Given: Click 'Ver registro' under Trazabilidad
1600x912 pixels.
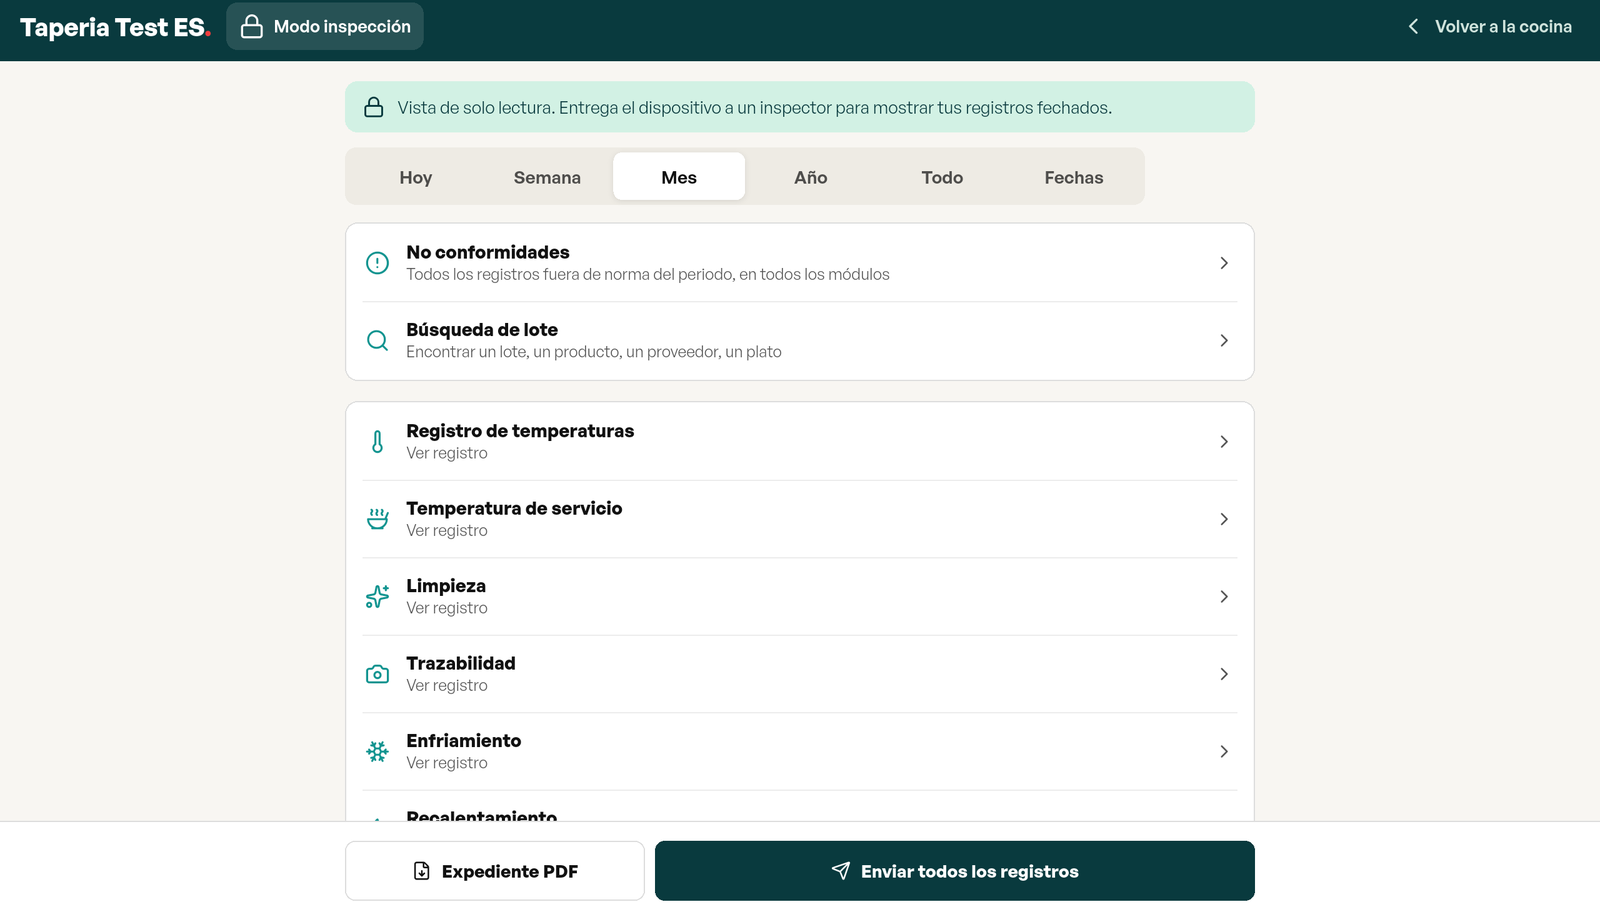Looking at the screenshot, I should pos(447,685).
